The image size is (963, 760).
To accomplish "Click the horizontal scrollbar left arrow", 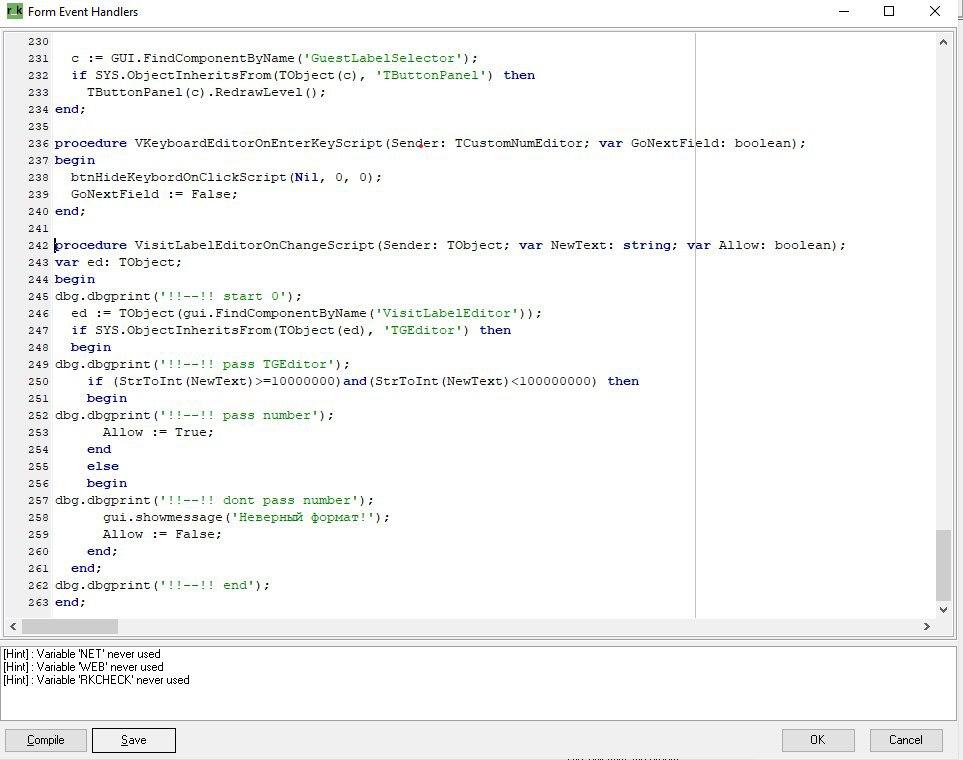I will click(x=12, y=626).
